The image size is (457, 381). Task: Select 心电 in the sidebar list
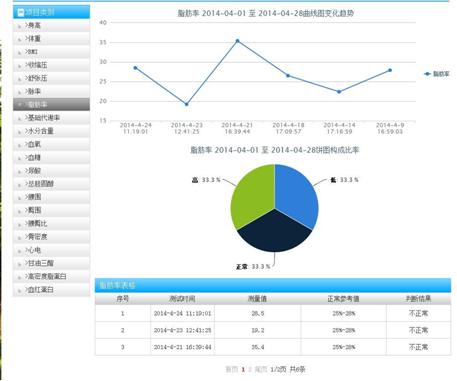point(51,250)
